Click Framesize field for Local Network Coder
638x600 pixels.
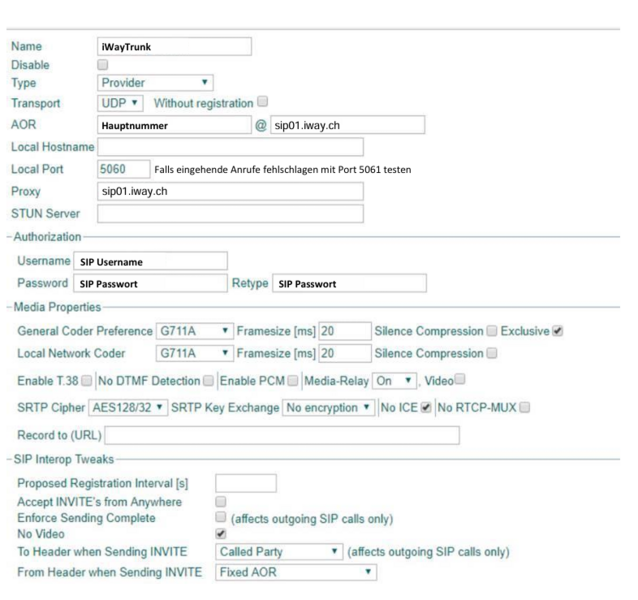tap(345, 353)
